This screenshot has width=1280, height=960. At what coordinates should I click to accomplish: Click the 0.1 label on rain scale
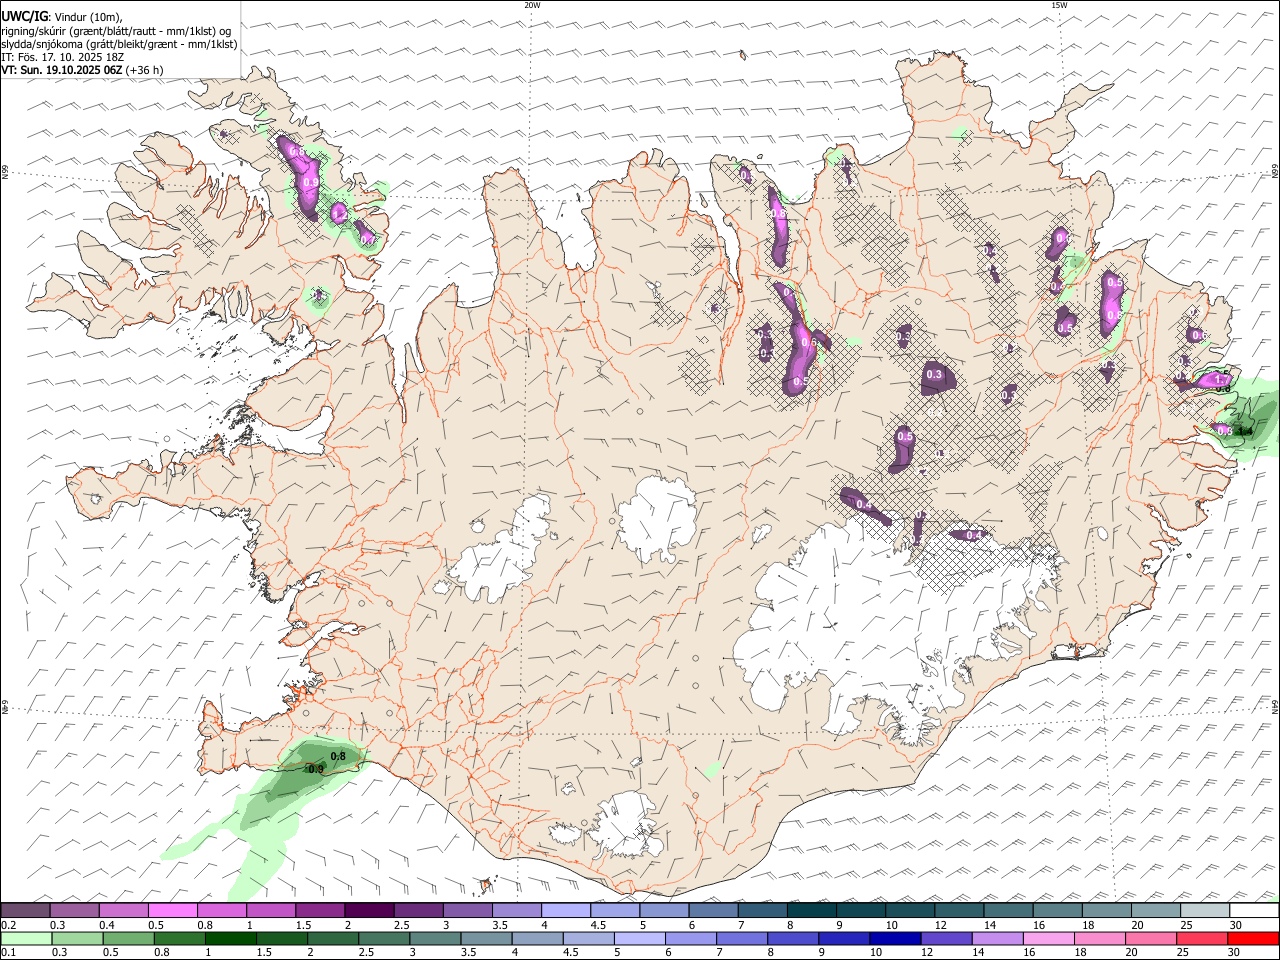coord(7,953)
